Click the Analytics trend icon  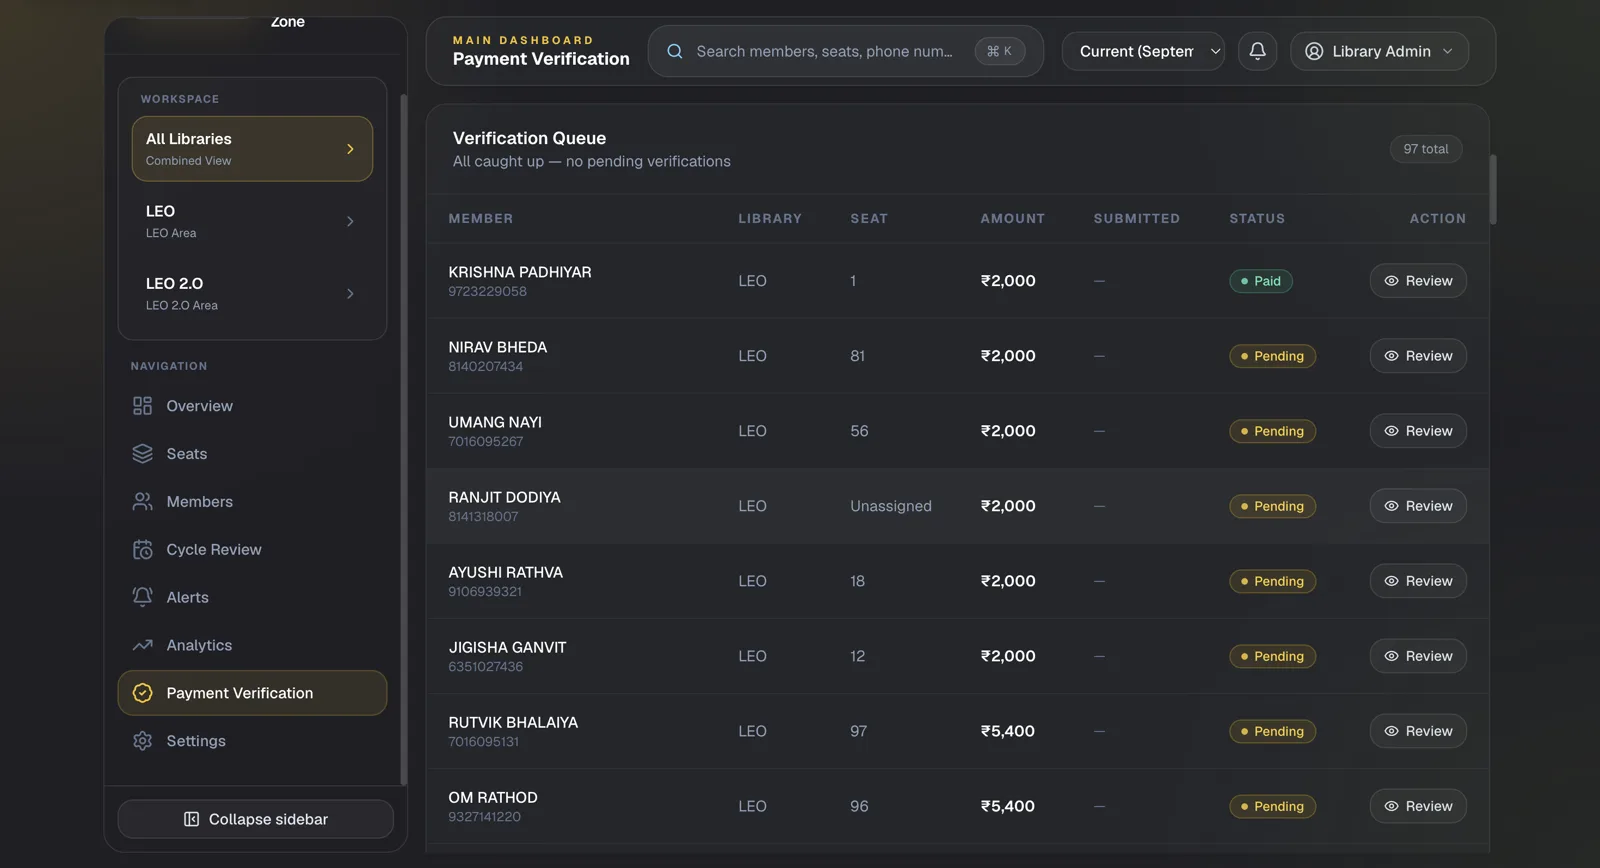click(143, 645)
